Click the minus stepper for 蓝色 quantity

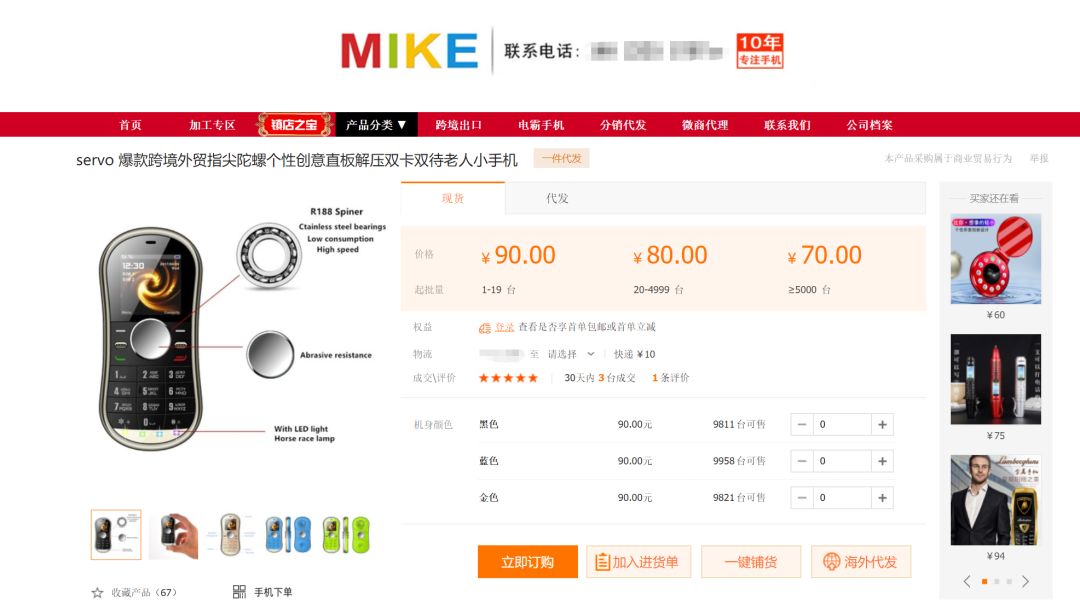coord(802,461)
